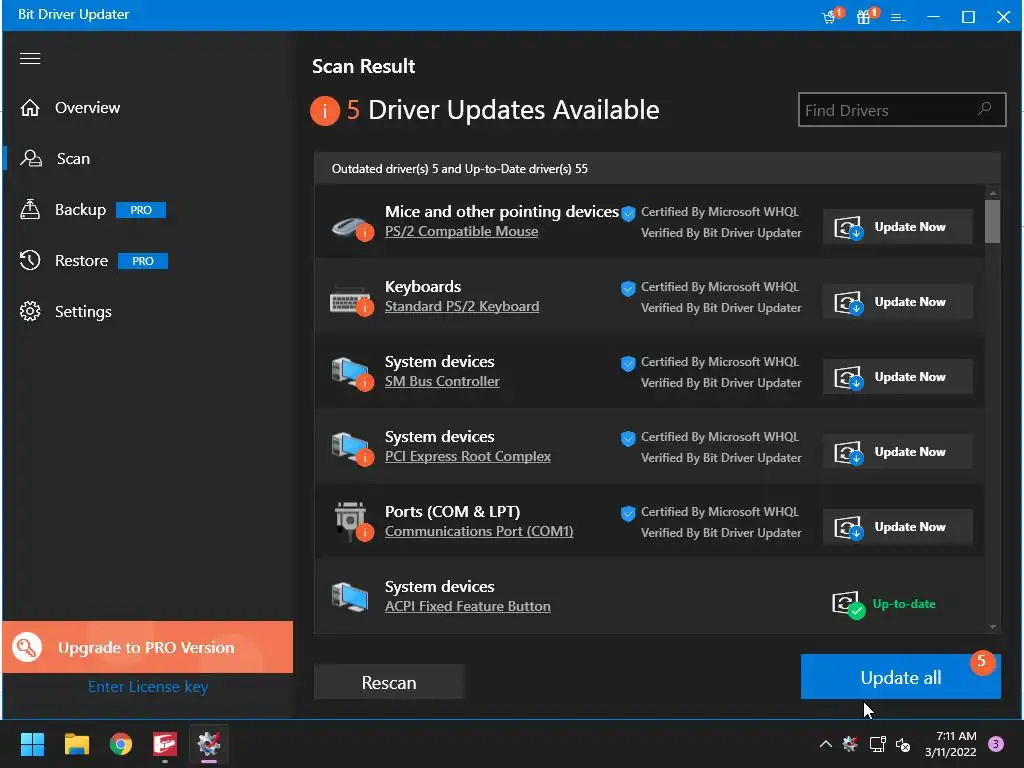Update the Standard PS/2 Keyboard driver now

(x=898, y=302)
